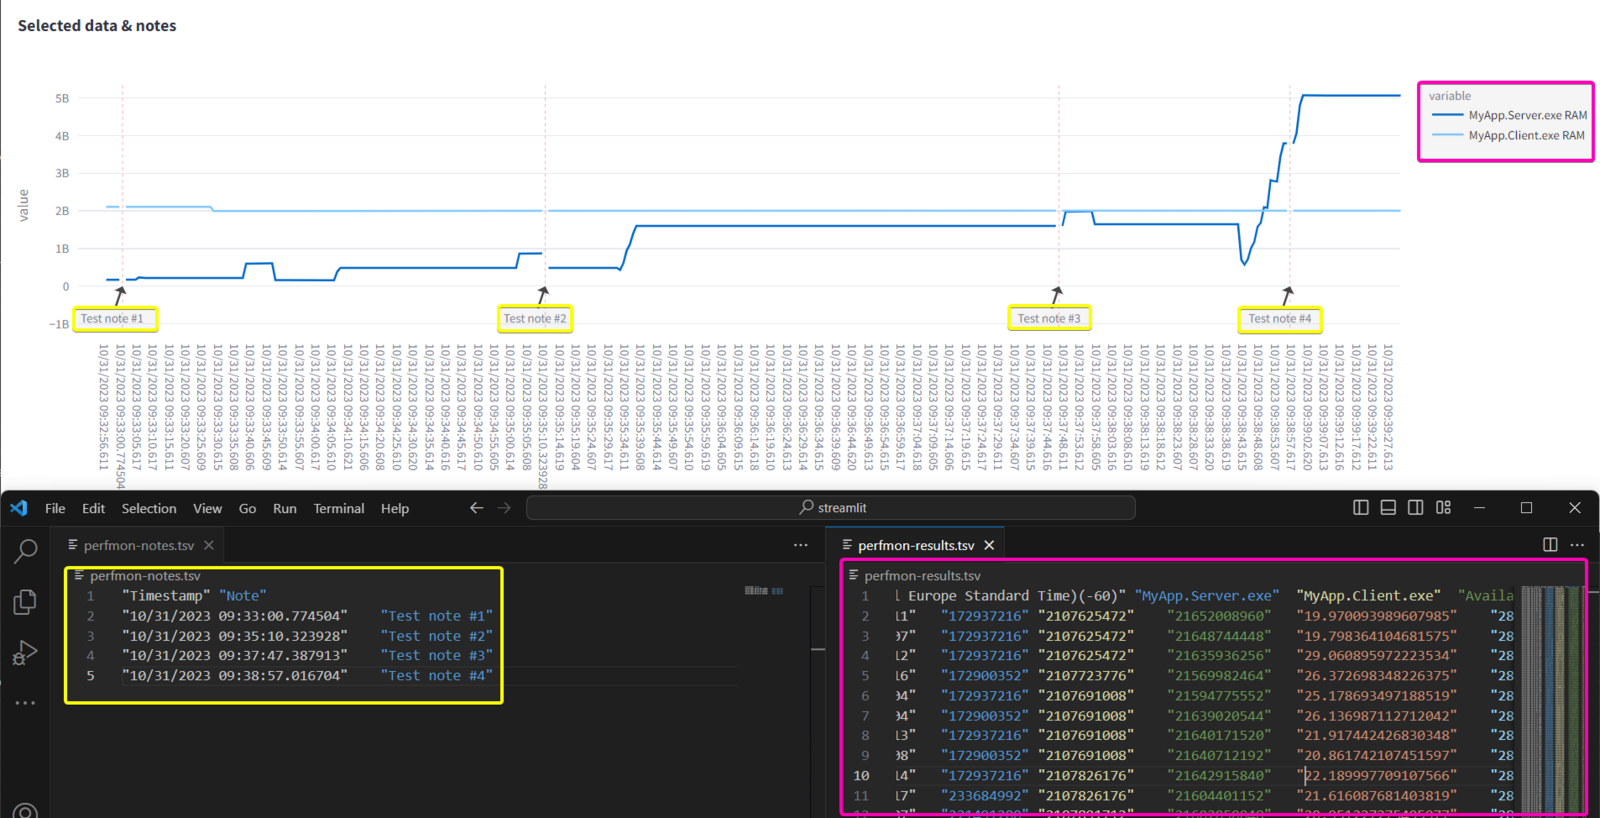This screenshot has height=818, width=1600.
Task: Split the perfmon-results editor right
Action: (x=1550, y=545)
